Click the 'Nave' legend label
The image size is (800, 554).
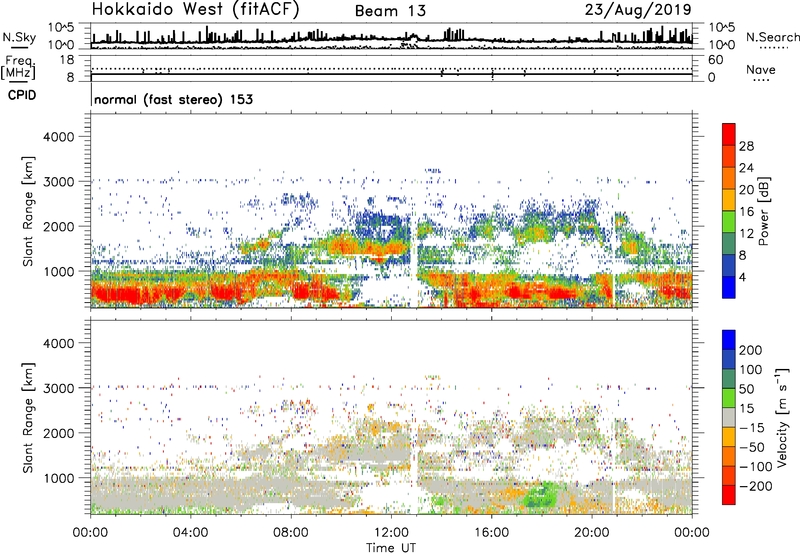[x=761, y=70]
